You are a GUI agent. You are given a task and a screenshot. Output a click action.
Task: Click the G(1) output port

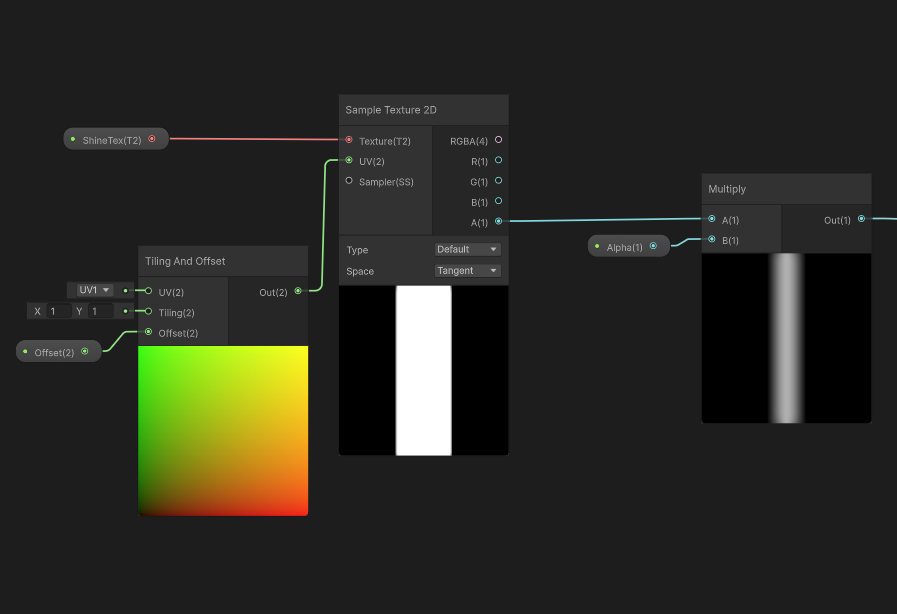pyautogui.click(x=498, y=181)
